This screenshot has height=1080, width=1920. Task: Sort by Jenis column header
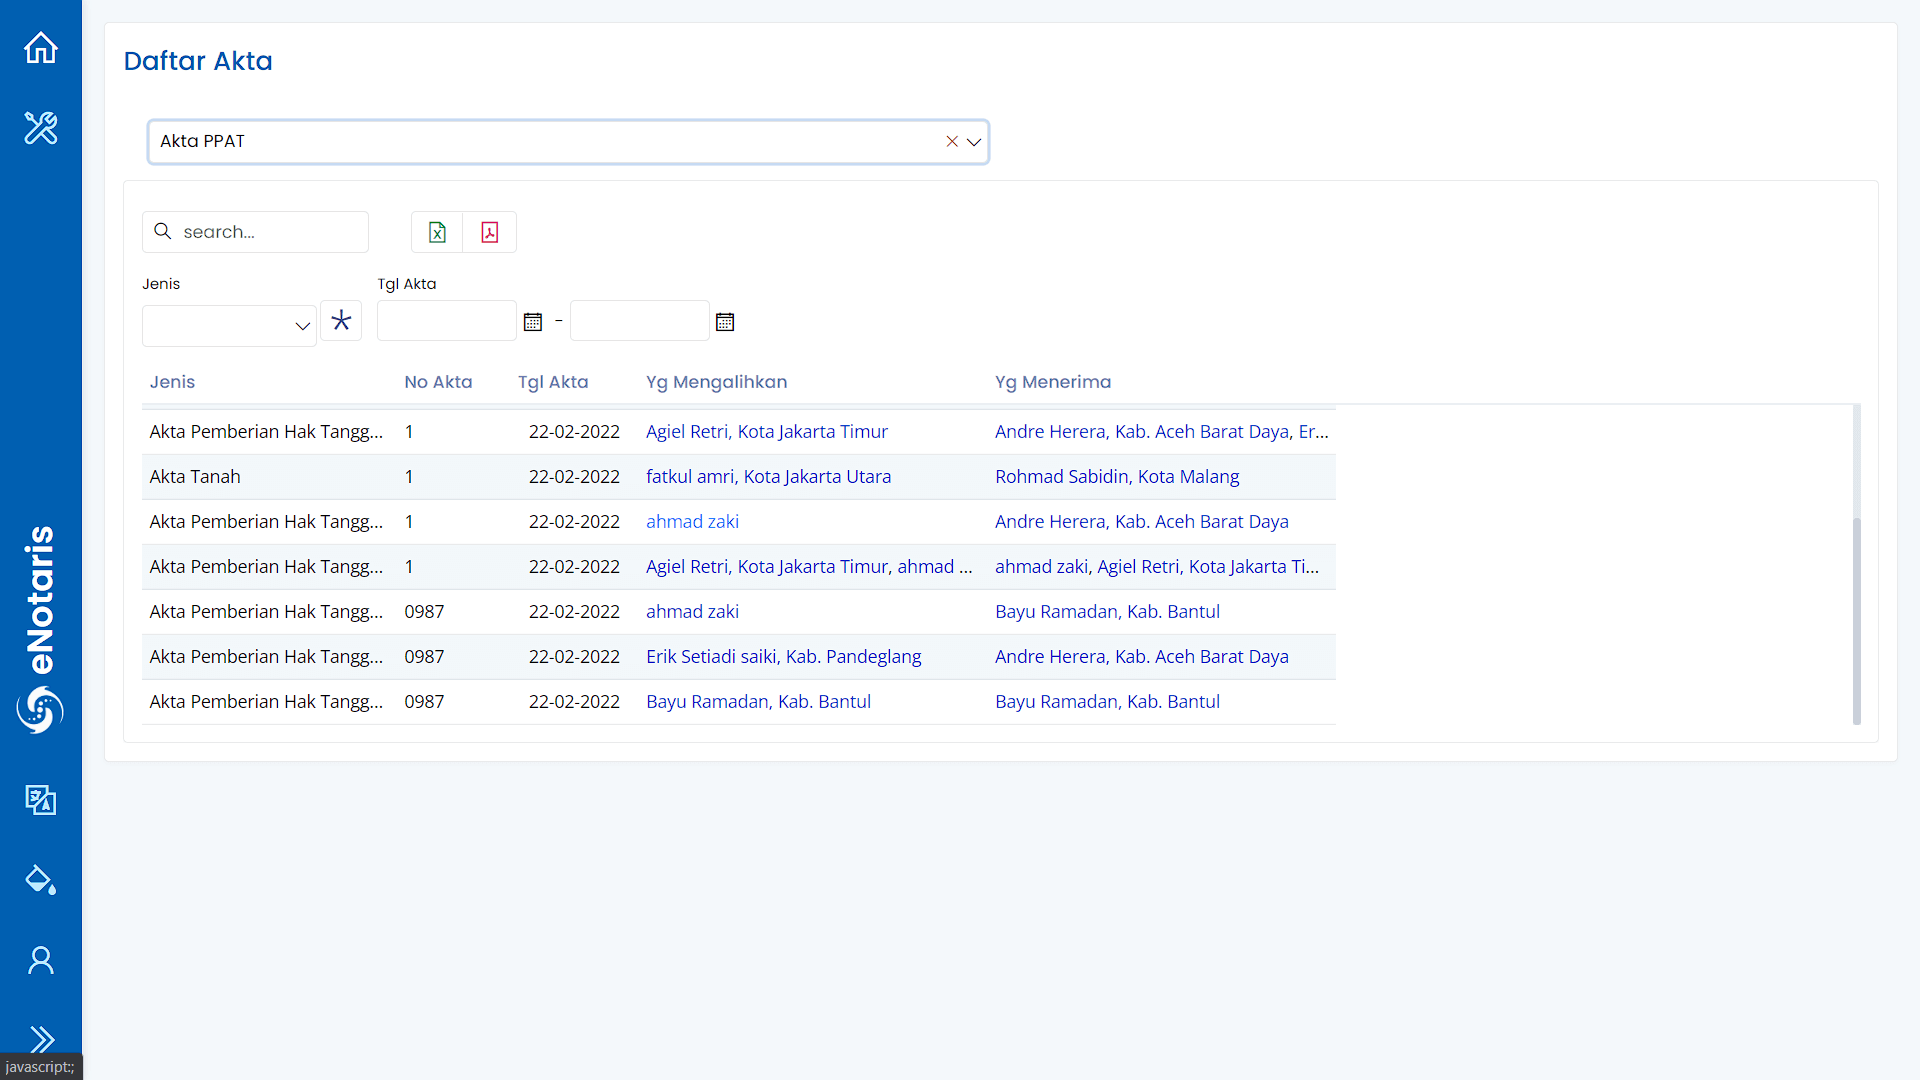point(172,382)
